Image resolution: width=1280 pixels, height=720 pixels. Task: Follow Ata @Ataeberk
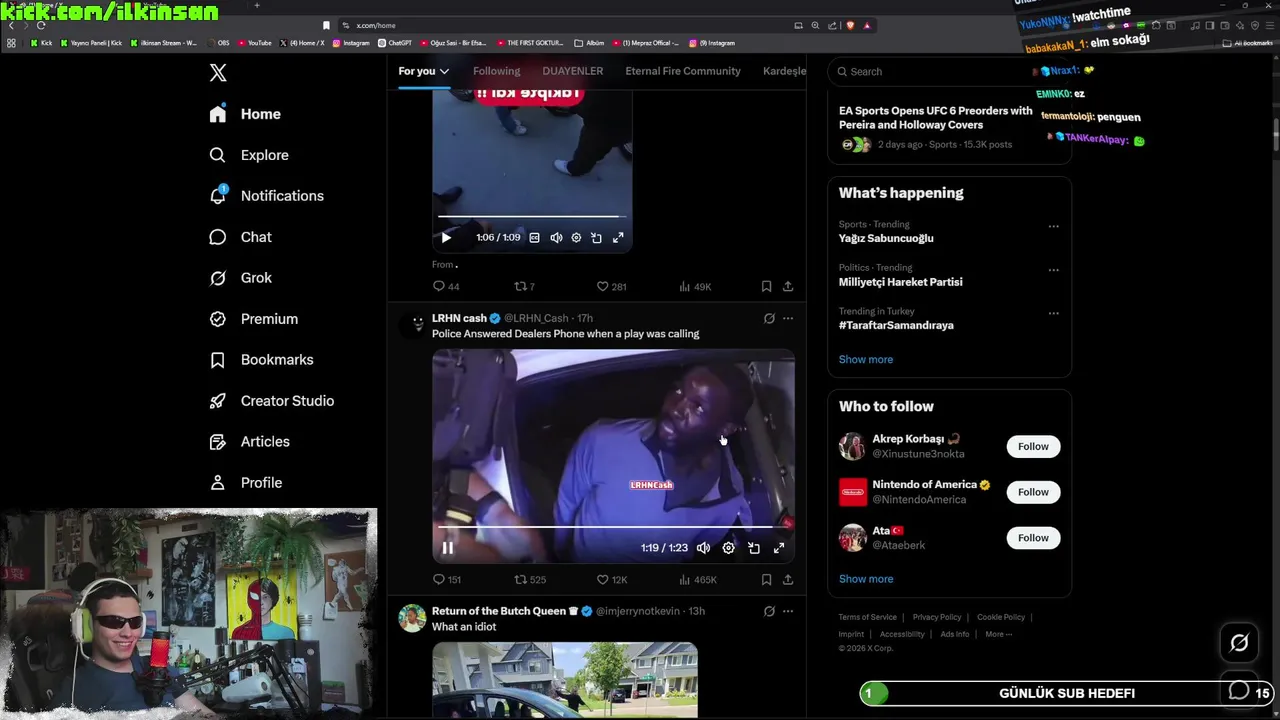1033,538
